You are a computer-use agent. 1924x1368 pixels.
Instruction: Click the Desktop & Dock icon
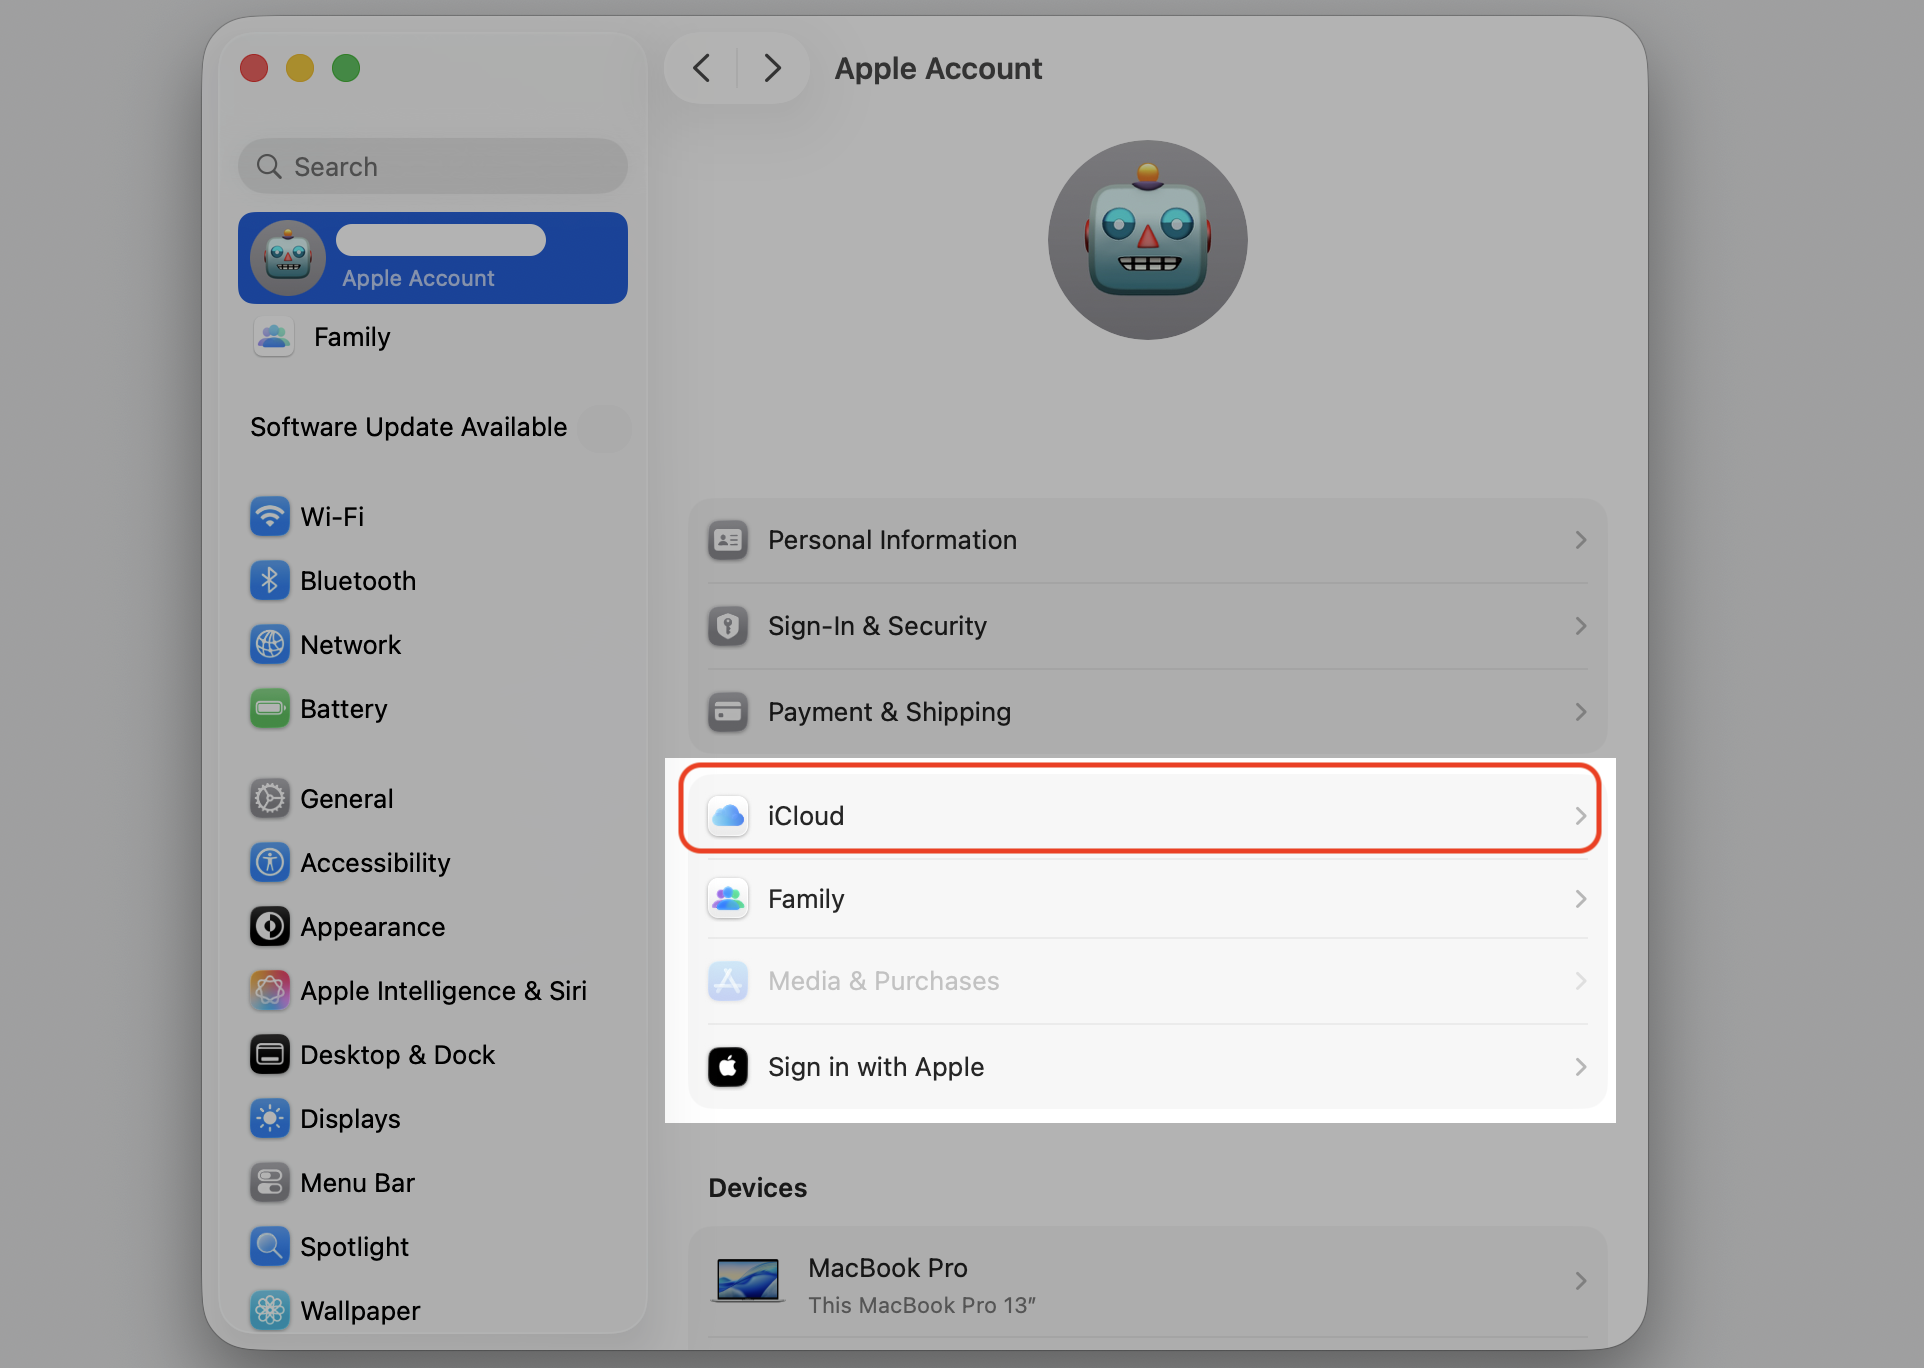click(x=270, y=1055)
